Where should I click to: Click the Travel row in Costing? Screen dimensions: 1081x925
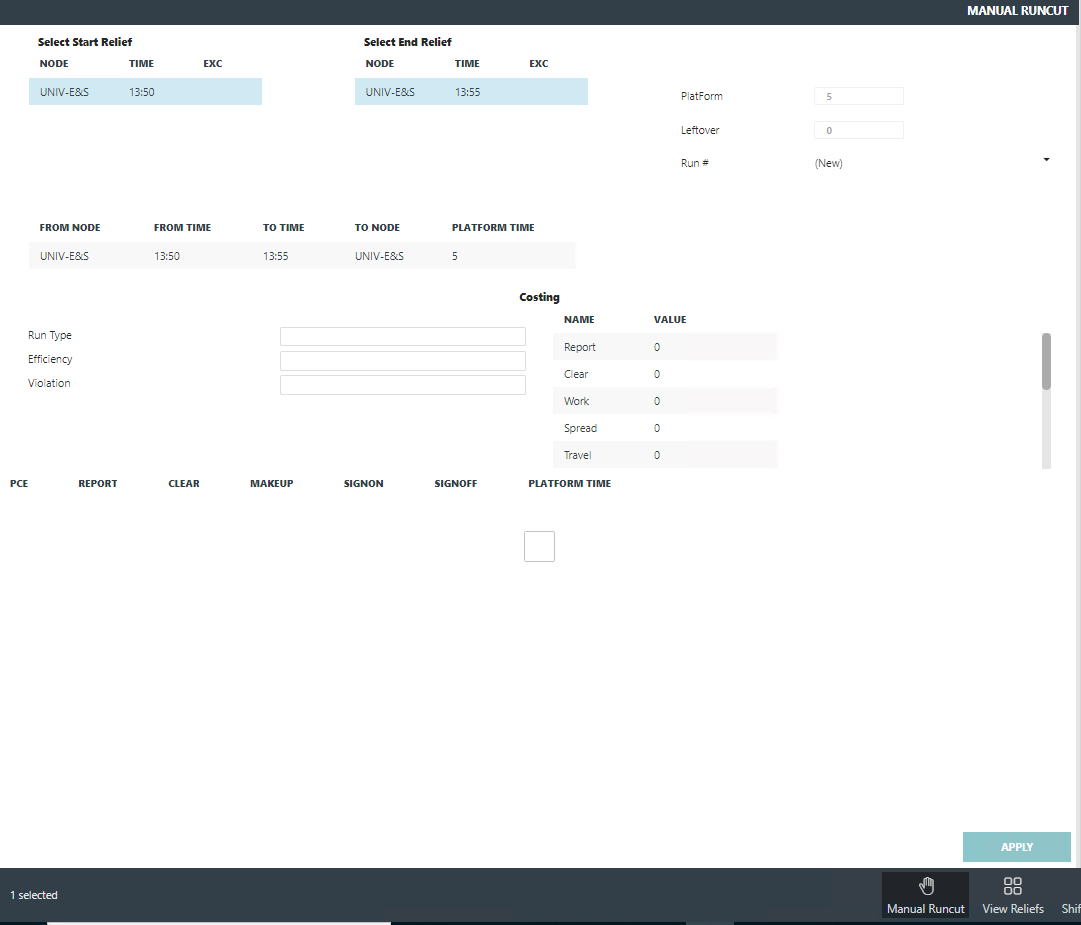pos(664,455)
